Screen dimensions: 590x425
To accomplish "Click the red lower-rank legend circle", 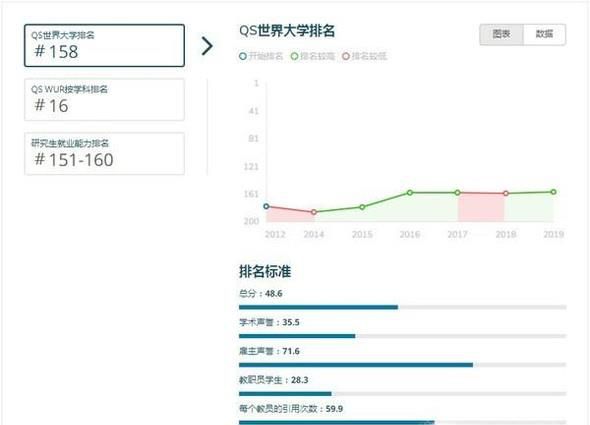I will (346, 56).
